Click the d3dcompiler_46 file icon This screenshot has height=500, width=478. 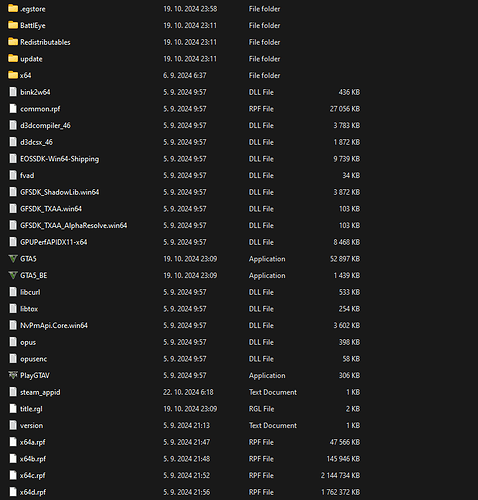[x=13, y=125]
